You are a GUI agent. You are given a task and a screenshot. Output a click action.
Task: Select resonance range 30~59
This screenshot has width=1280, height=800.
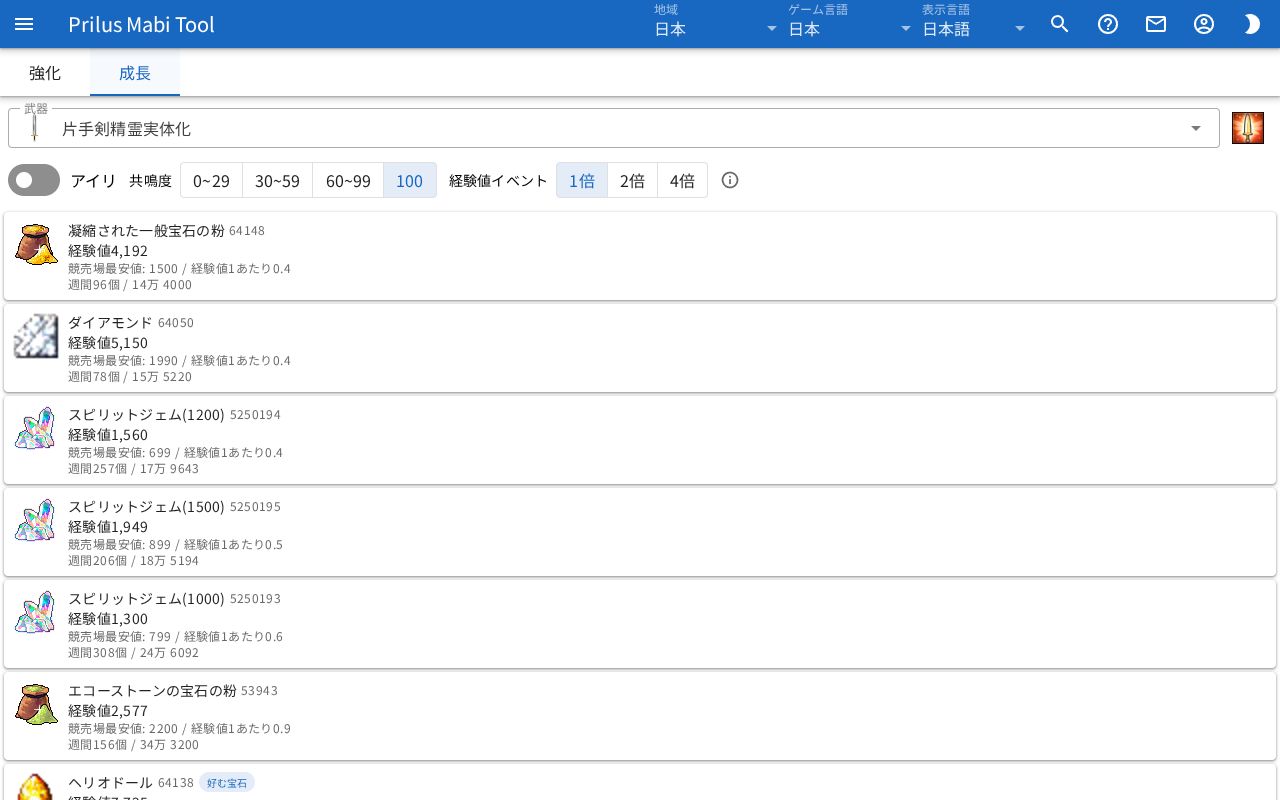(x=277, y=180)
